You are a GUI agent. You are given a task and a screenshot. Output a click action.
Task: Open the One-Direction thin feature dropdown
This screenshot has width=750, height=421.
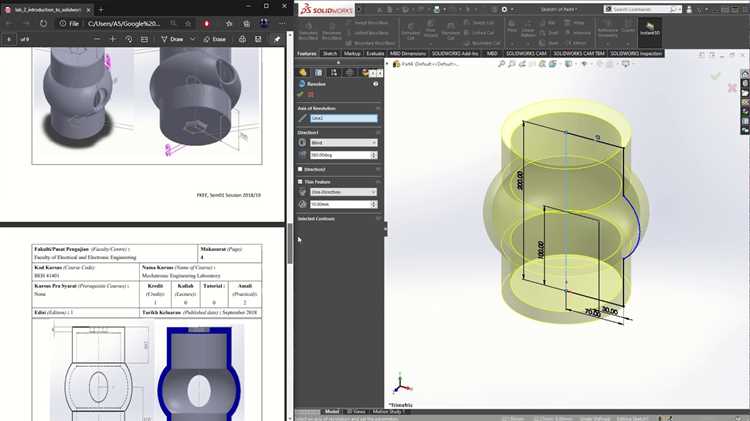coord(344,192)
